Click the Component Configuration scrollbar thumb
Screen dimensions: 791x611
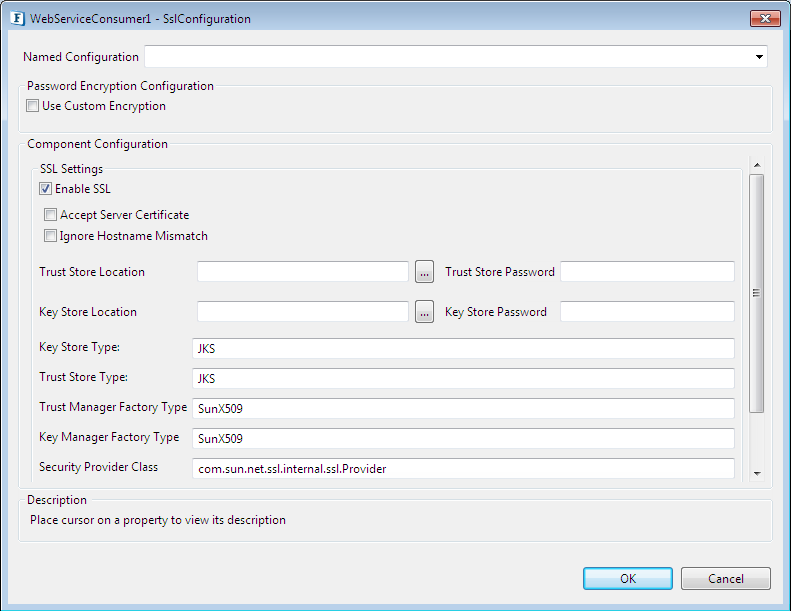coord(757,293)
